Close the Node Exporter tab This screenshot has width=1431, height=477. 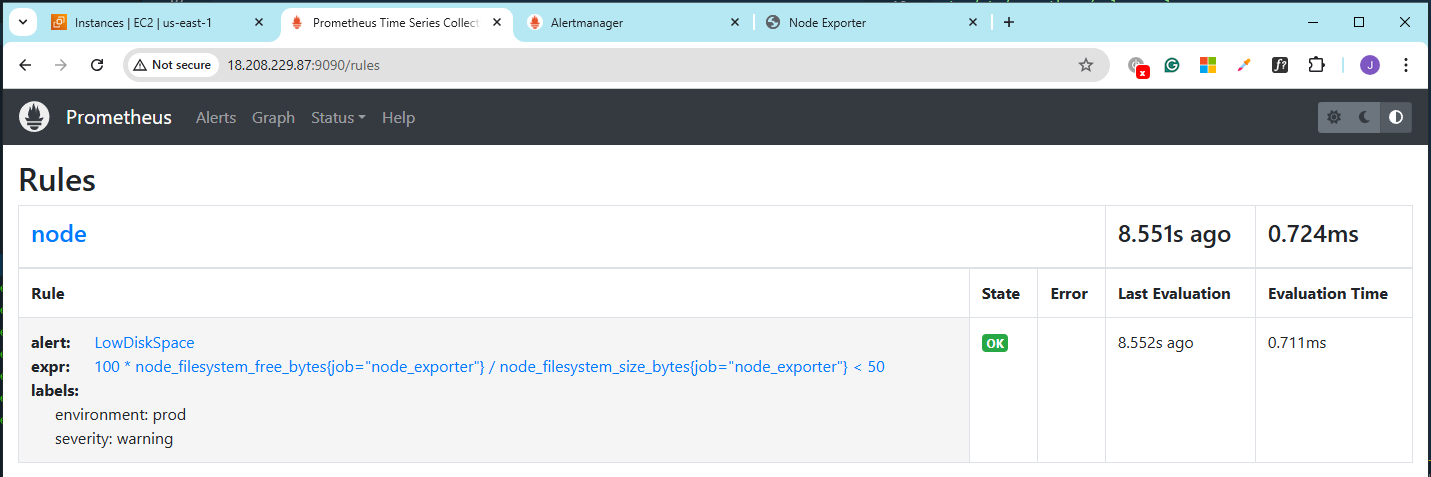pyautogui.click(x=973, y=22)
